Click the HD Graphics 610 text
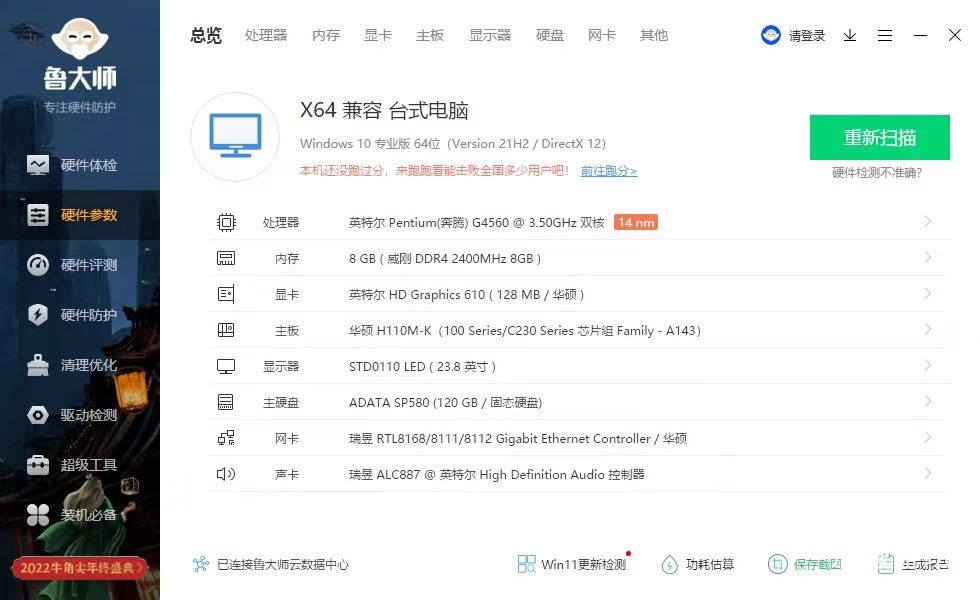The image size is (980, 600). click(x=466, y=294)
